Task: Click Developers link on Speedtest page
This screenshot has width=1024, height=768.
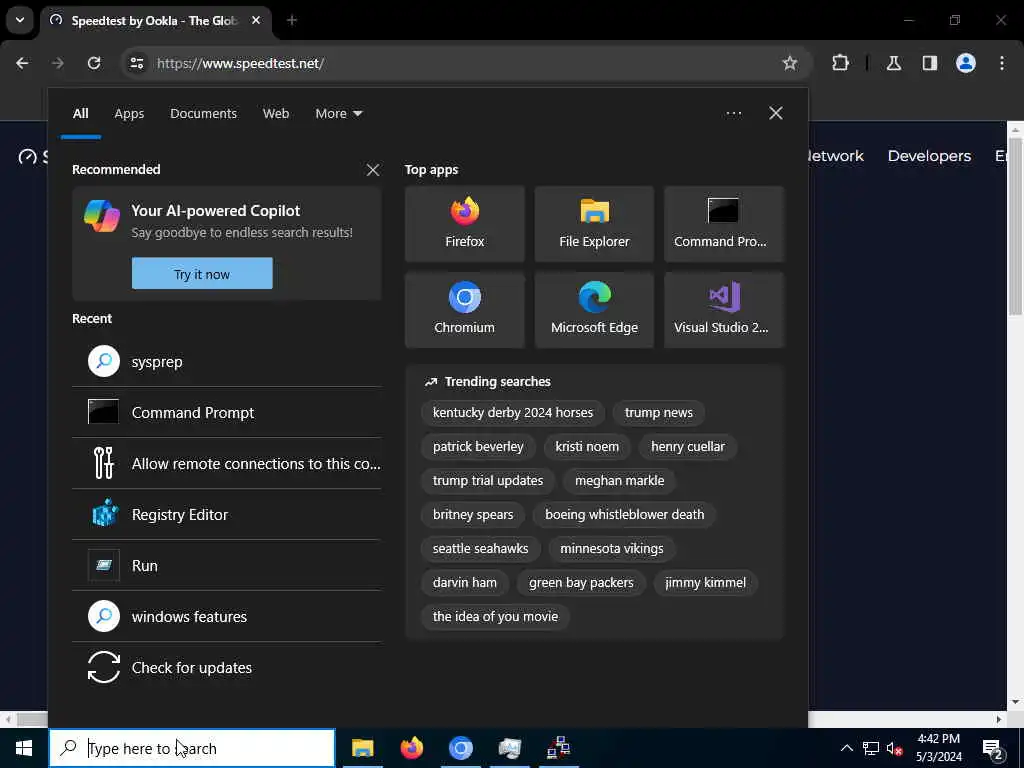Action: point(929,156)
